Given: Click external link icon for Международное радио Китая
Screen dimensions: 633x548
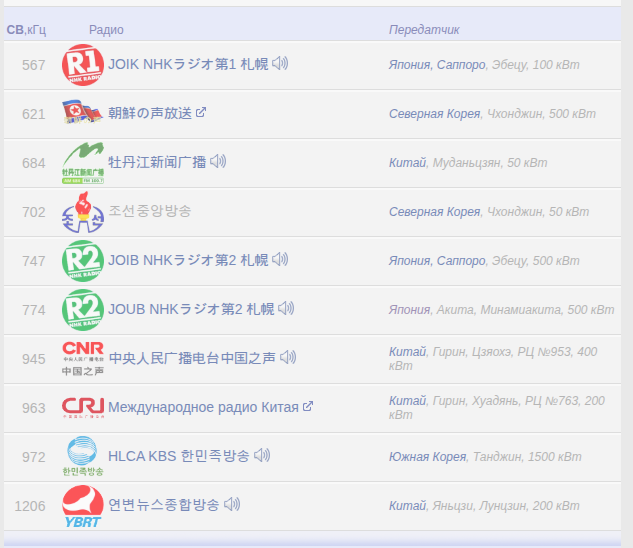Looking at the screenshot, I should pyautogui.click(x=308, y=406).
